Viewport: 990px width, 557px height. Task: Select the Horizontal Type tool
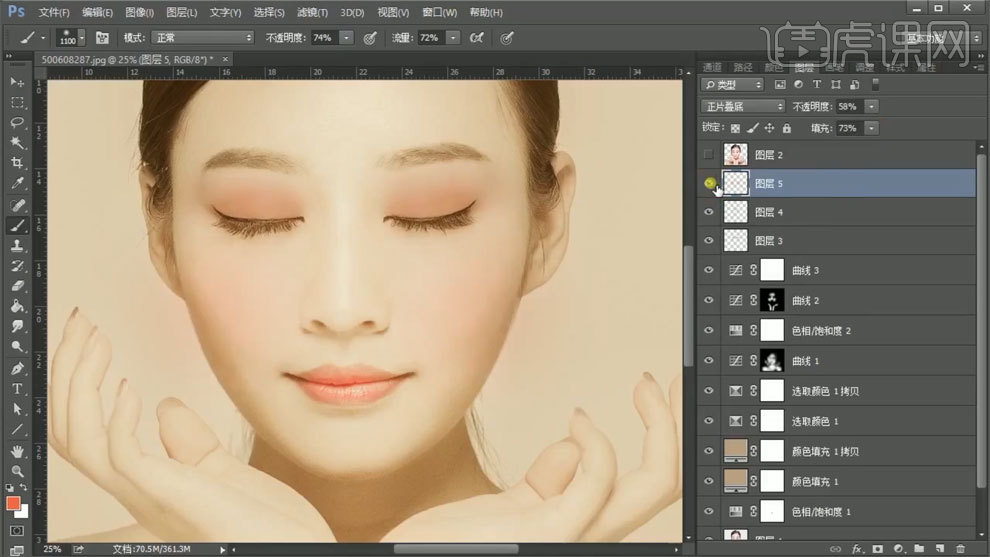click(x=17, y=389)
